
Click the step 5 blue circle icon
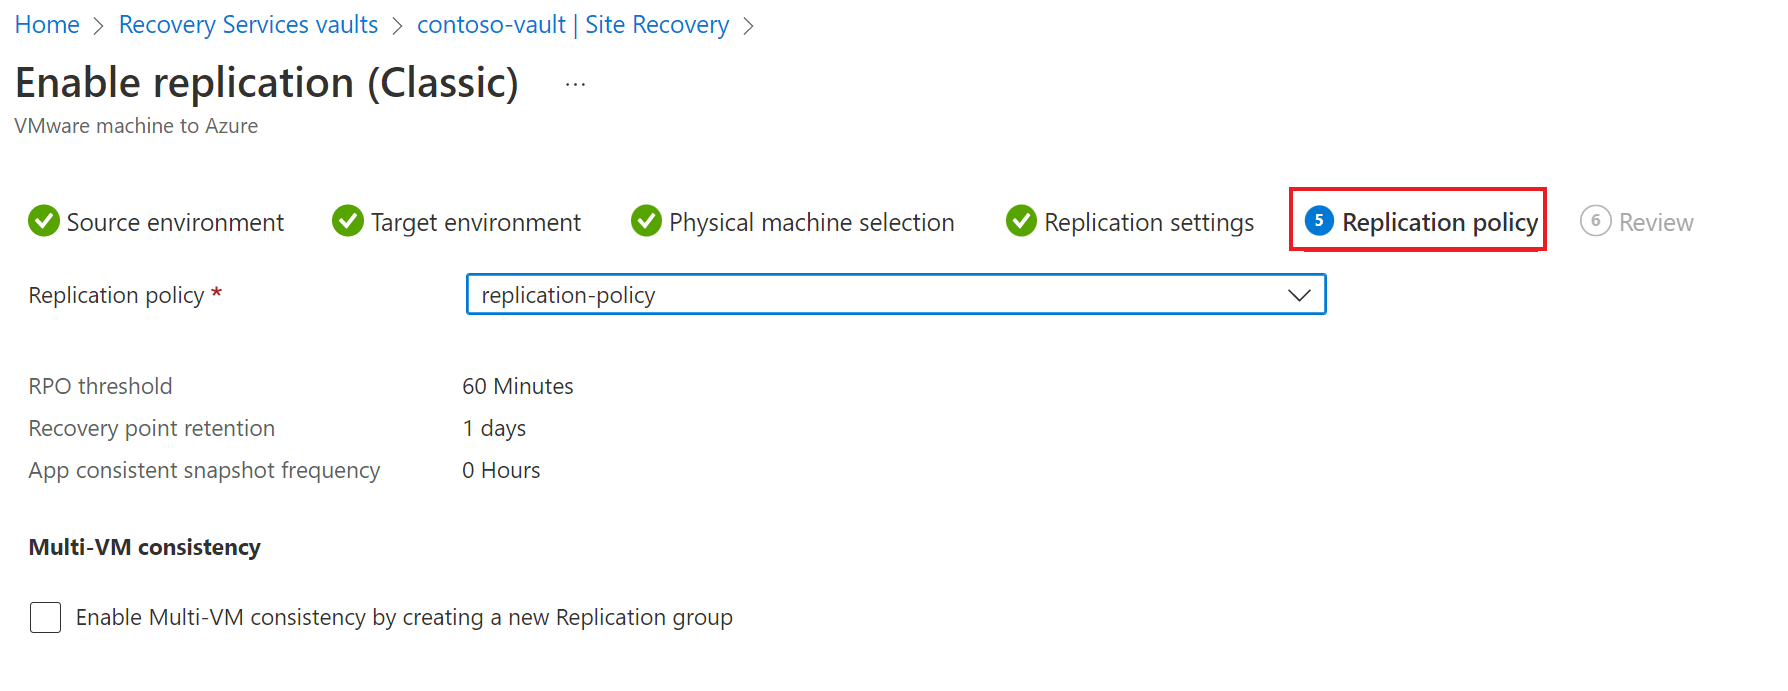1319,221
